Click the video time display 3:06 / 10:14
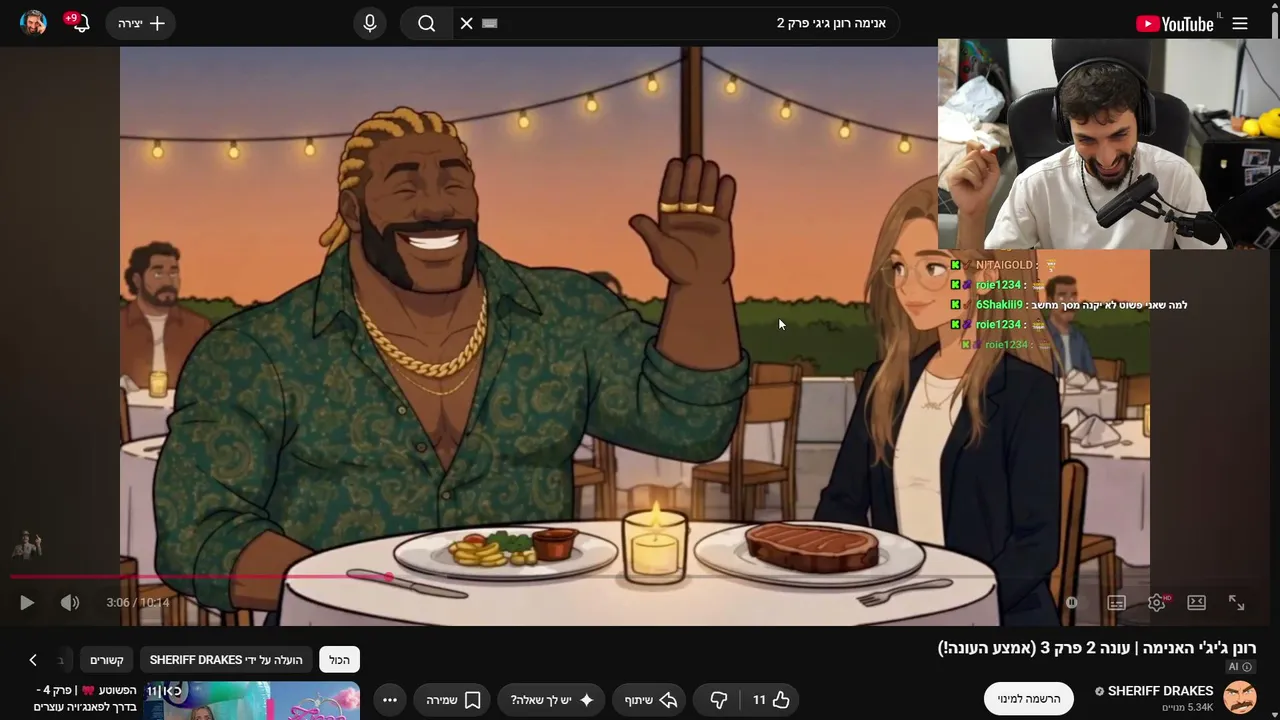The height and width of the screenshot is (720, 1280). [x=138, y=602]
